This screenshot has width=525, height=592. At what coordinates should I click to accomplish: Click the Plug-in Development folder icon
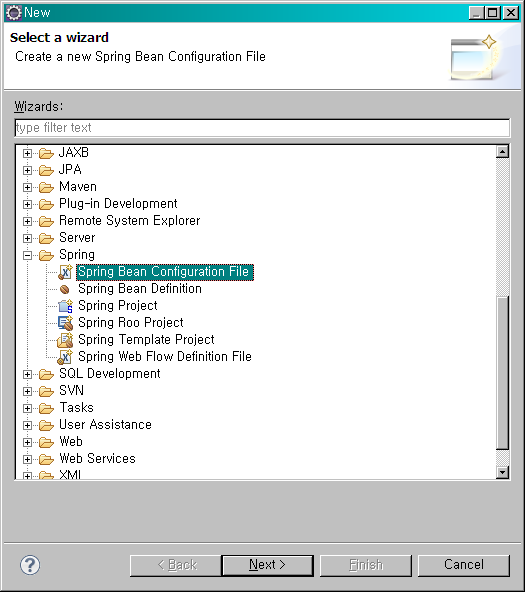point(46,204)
